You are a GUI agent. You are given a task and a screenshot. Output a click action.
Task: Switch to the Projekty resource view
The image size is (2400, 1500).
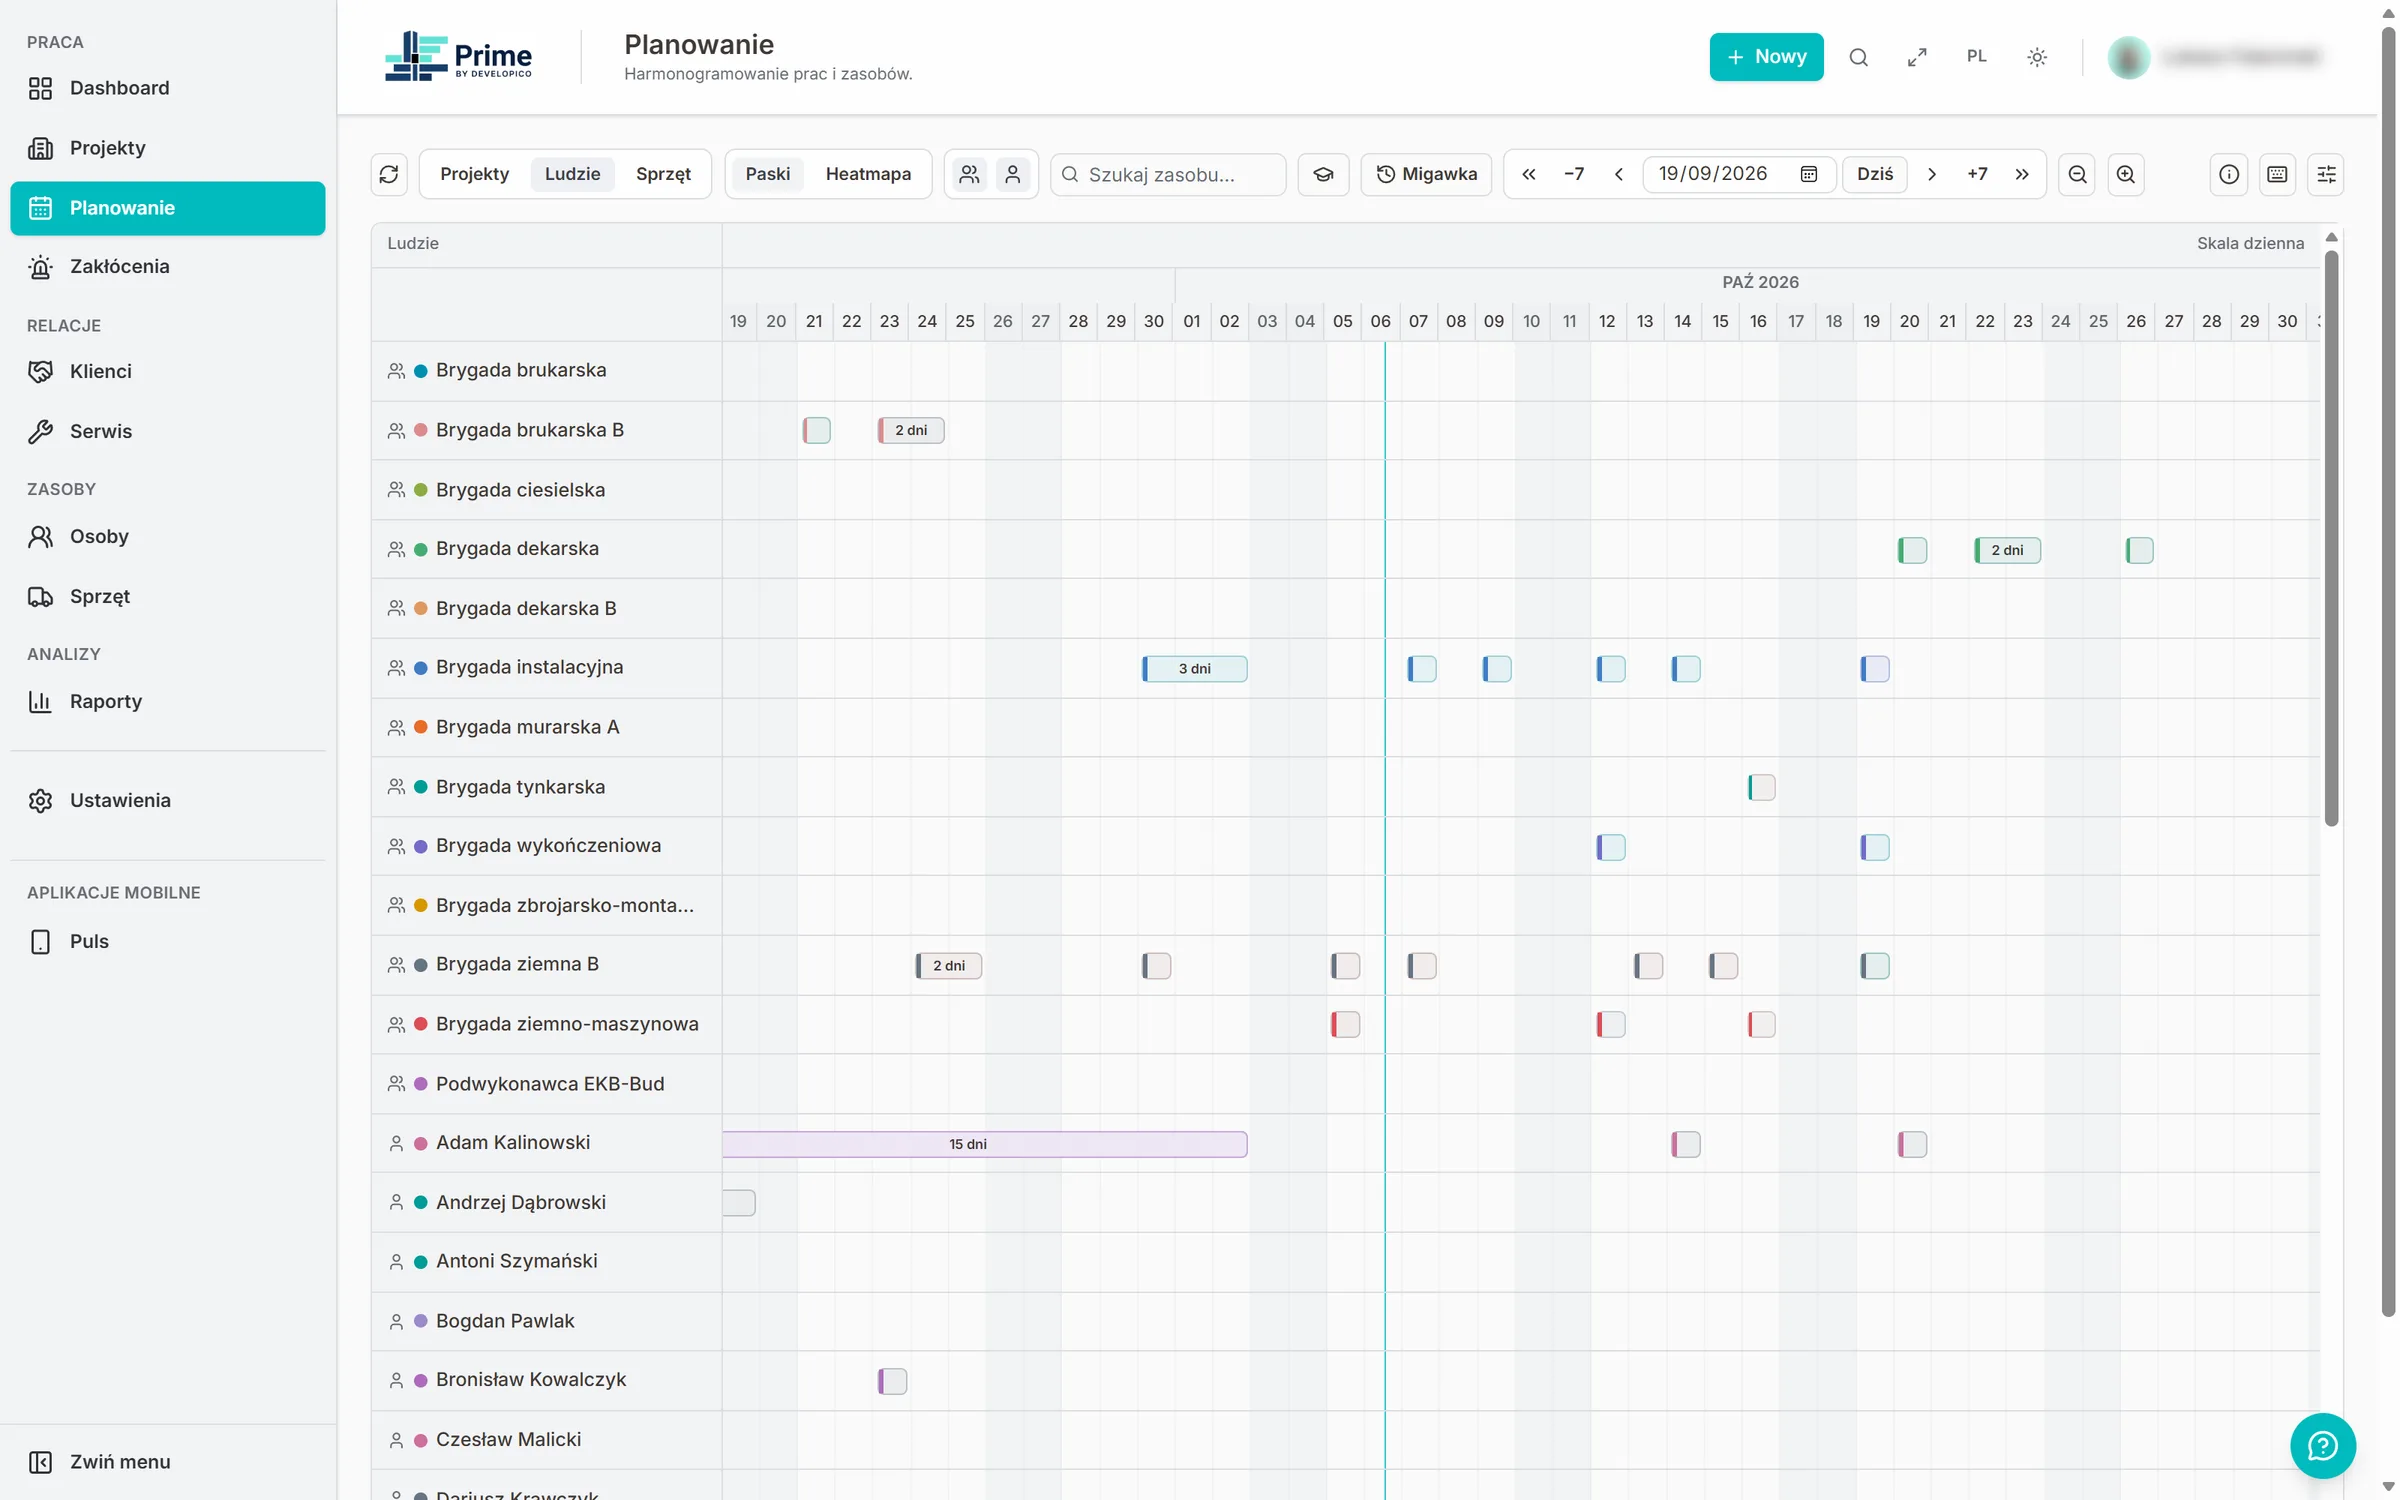point(475,174)
